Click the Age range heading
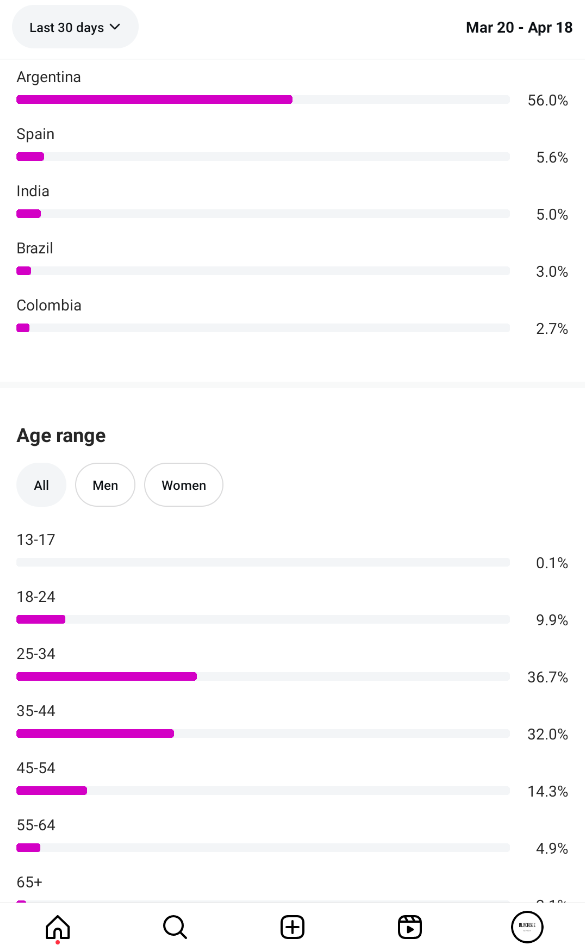This screenshot has width=585, height=950. click(x=61, y=436)
